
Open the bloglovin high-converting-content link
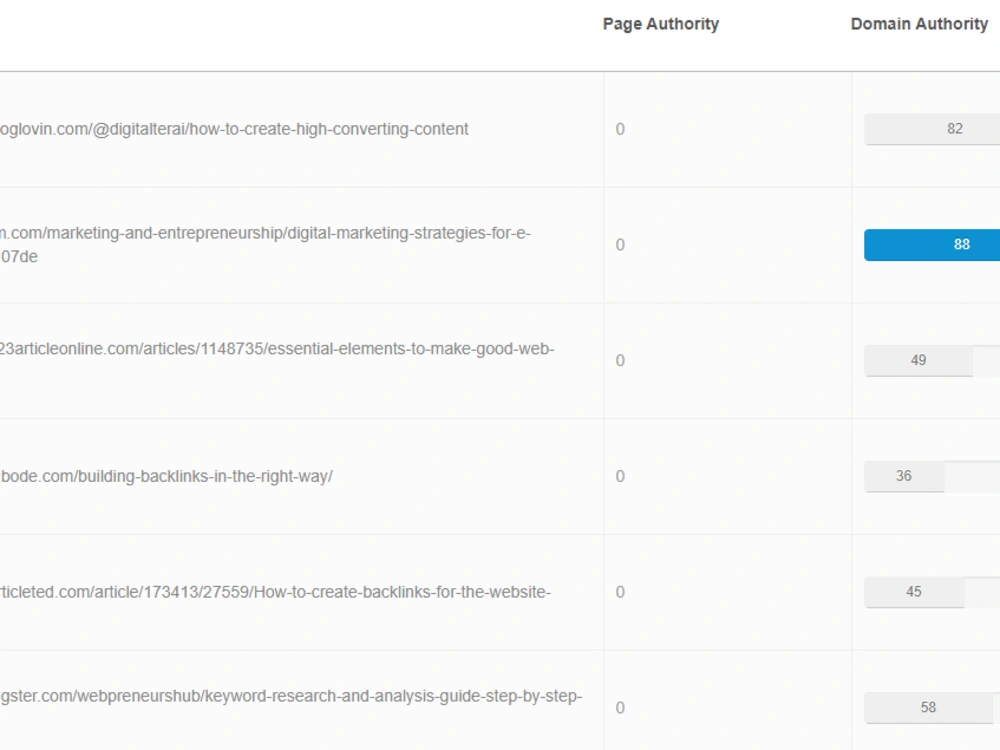pos(234,129)
